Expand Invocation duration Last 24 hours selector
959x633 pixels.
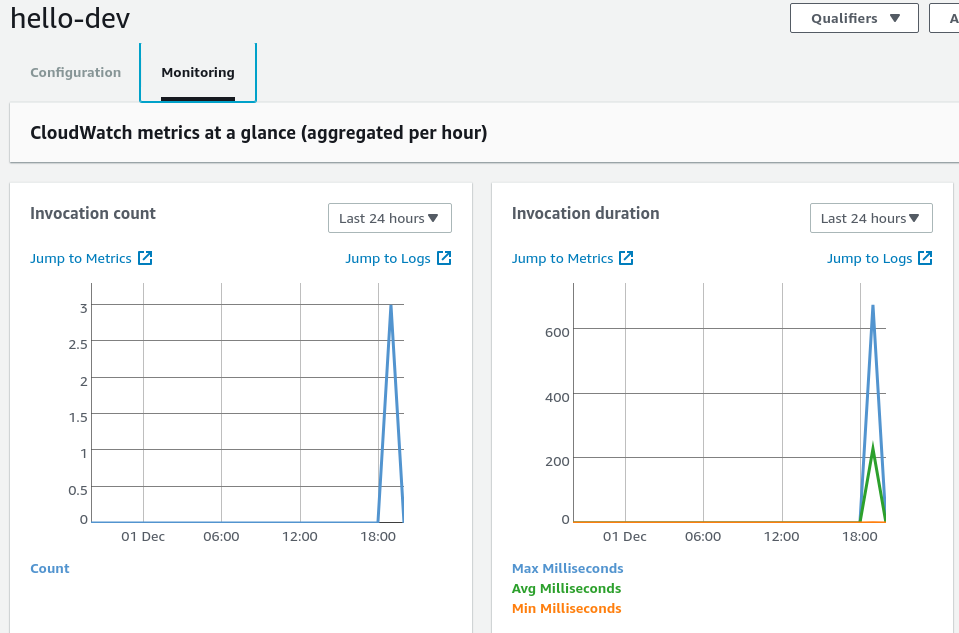click(x=871, y=218)
